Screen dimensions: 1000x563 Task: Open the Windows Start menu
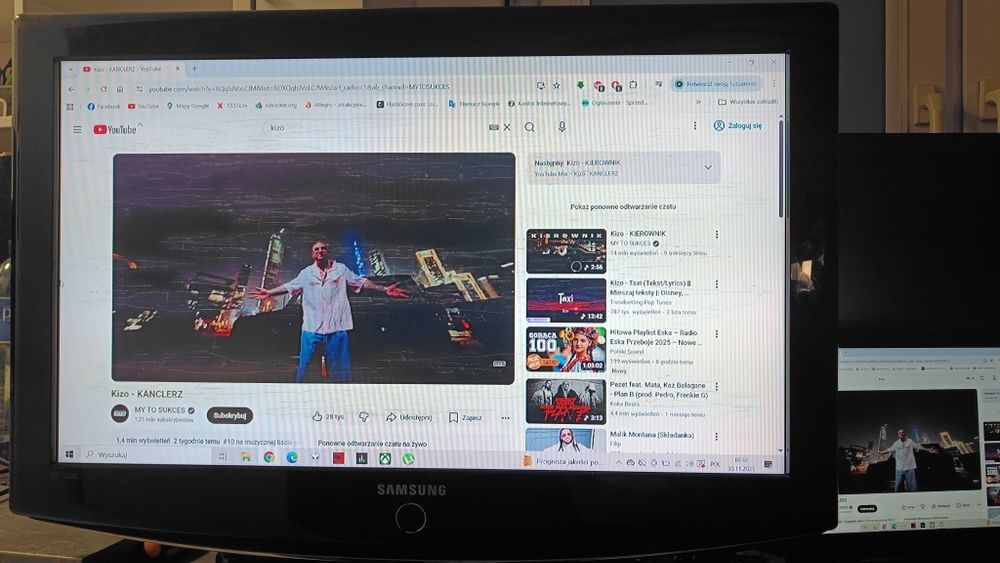pos(70,454)
